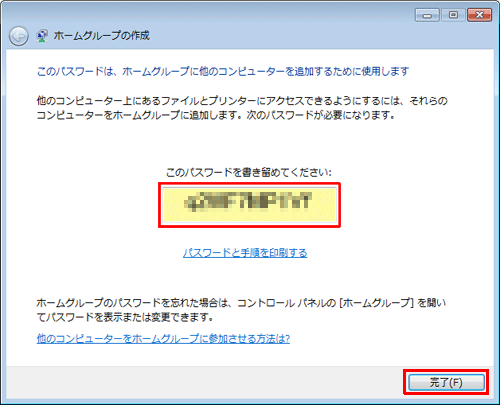Click the ホームグループの作成 title text
Screen dimensions: 500x405
point(102,36)
